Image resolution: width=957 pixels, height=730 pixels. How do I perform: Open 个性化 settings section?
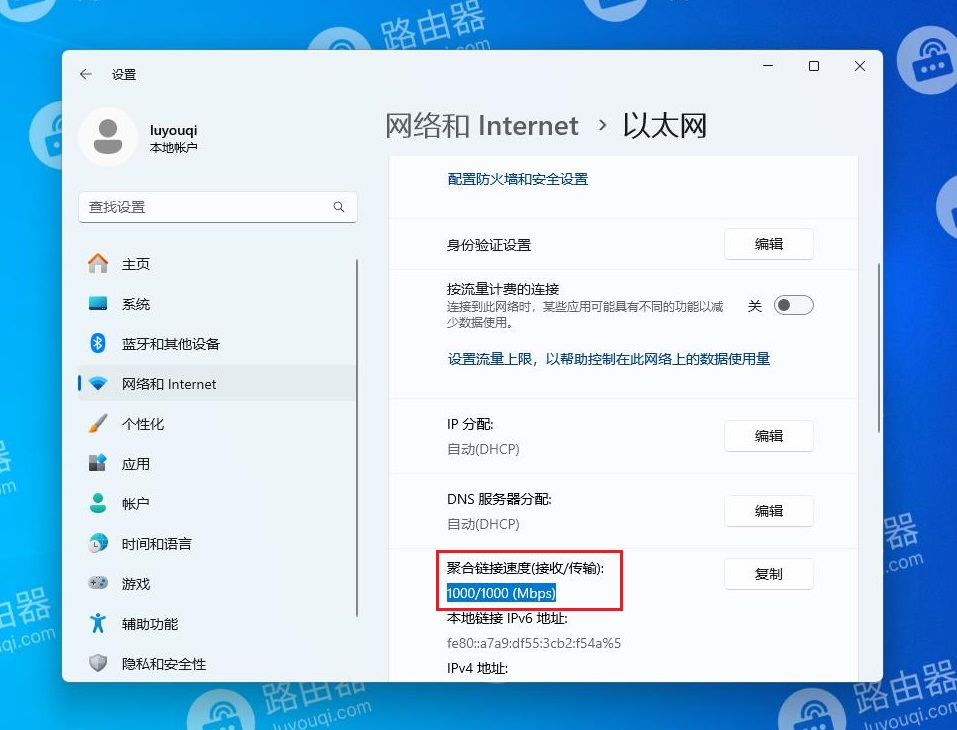217,423
